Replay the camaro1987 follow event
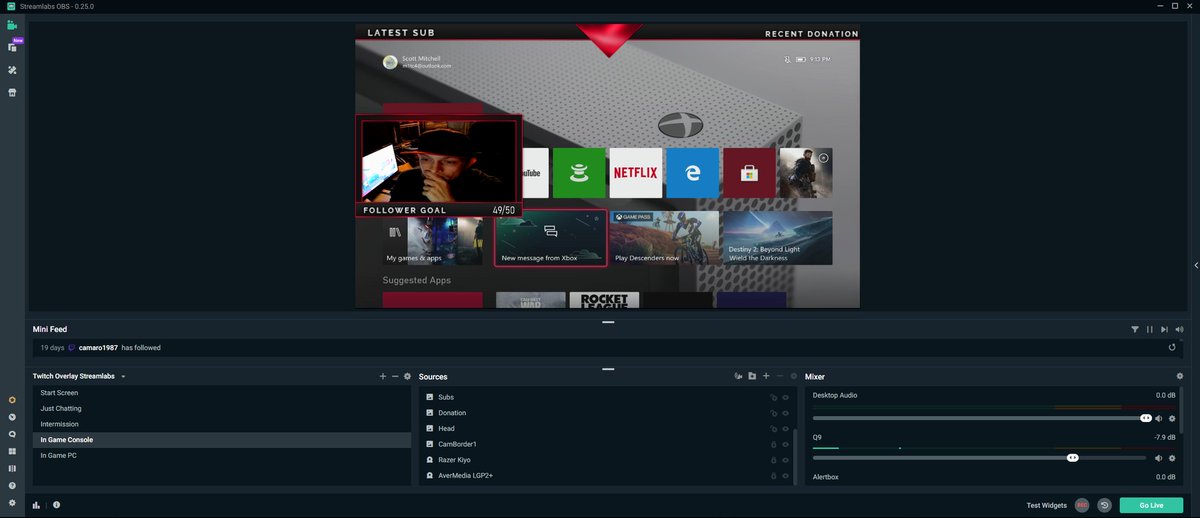Screen dimensions: 1200x518 1172,348
